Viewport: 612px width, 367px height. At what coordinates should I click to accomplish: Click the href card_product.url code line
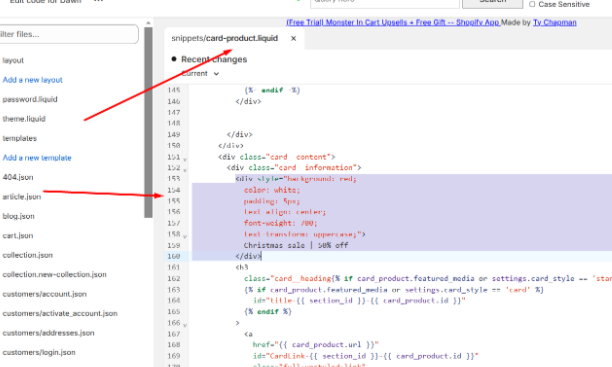[x=315, y=345]
